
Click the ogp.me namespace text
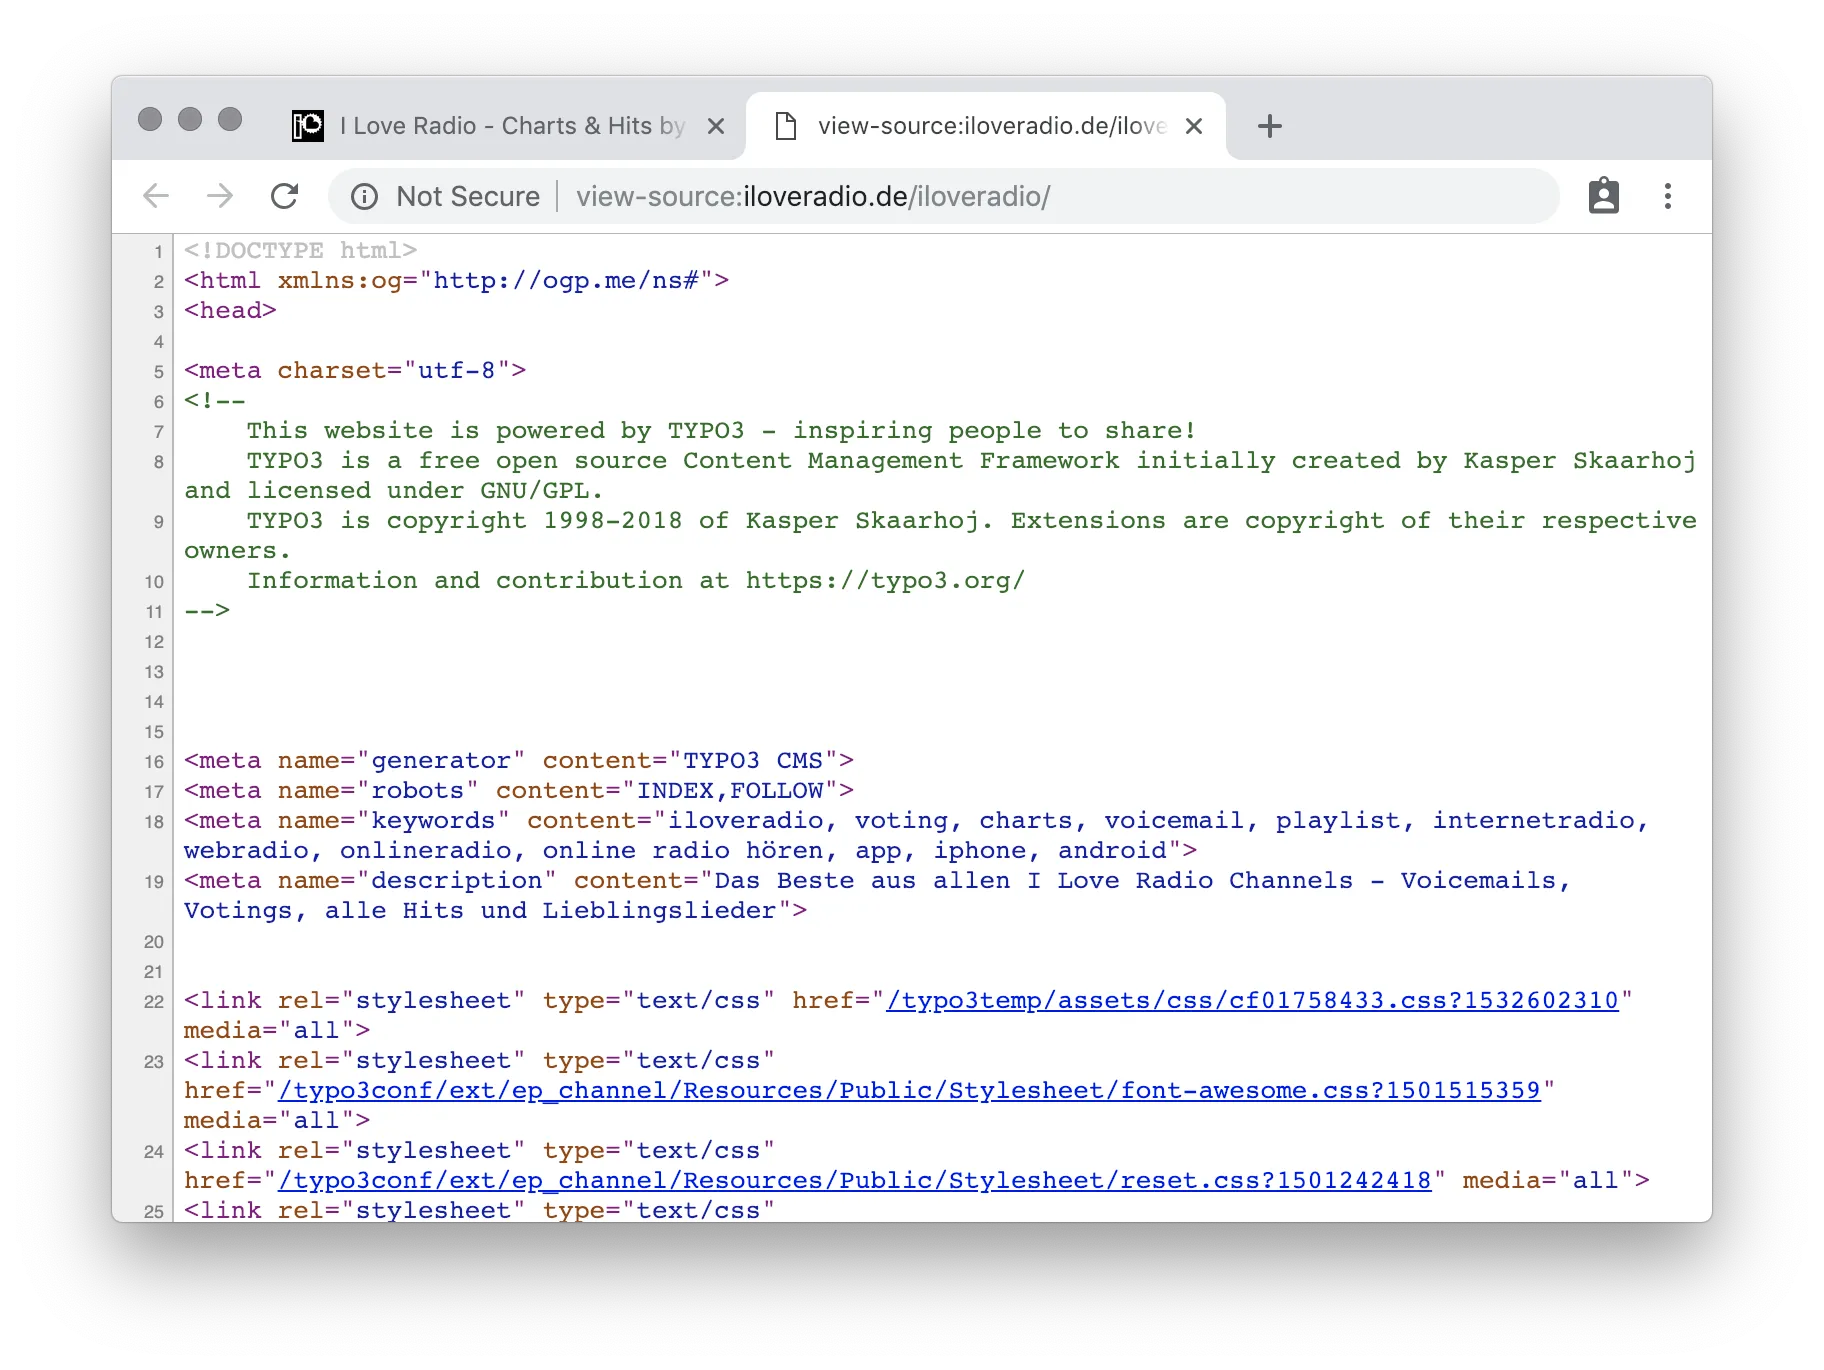(565, 280)
